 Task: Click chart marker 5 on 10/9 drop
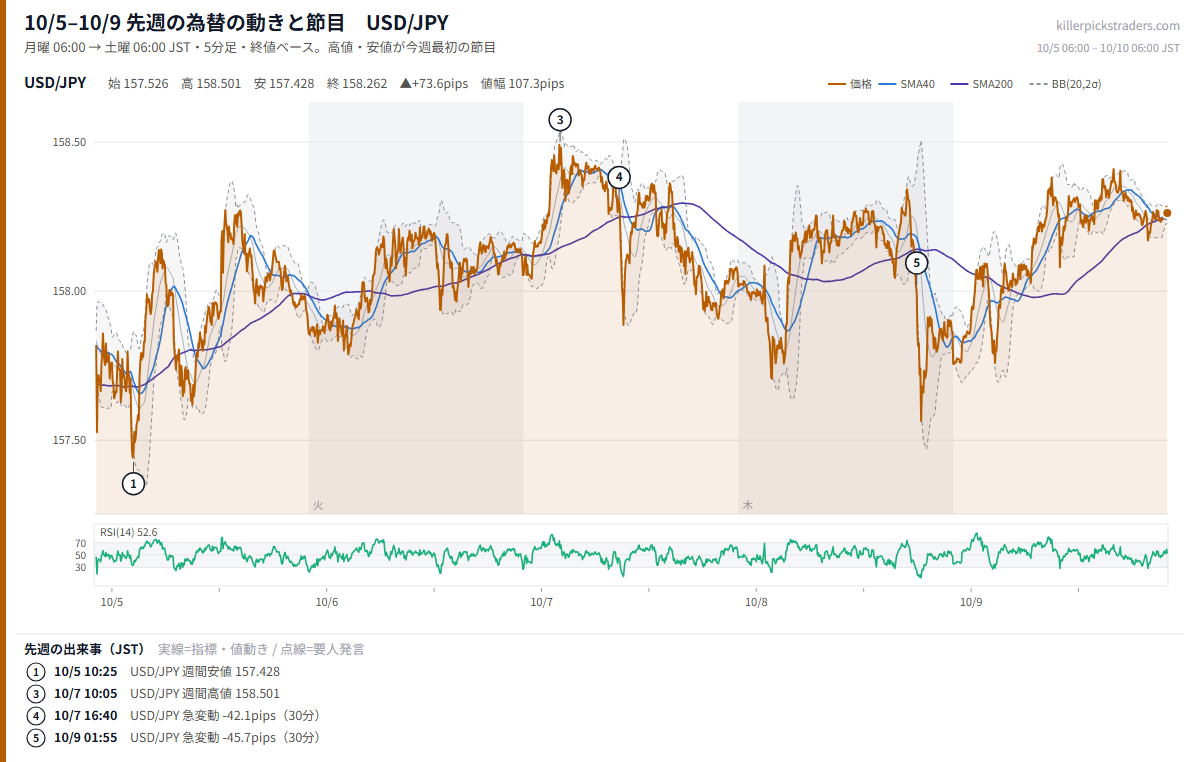(x=917, y=263)
